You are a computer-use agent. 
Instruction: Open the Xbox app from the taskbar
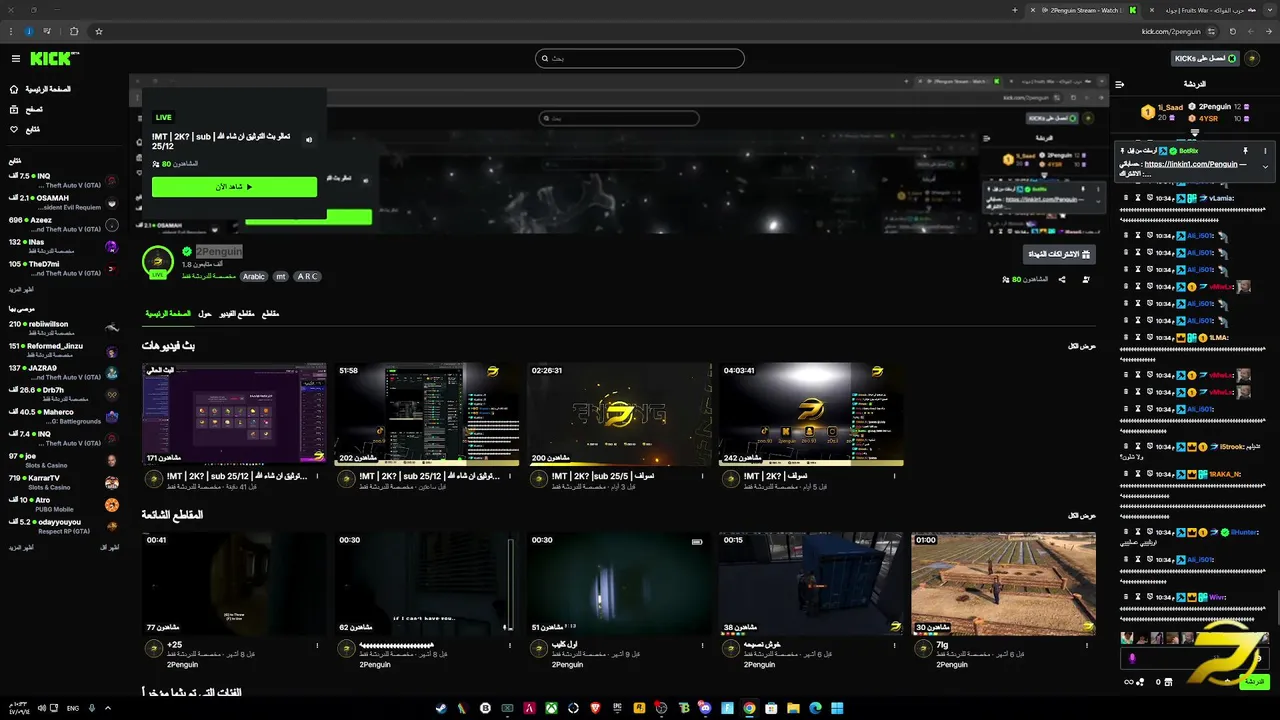551,708
